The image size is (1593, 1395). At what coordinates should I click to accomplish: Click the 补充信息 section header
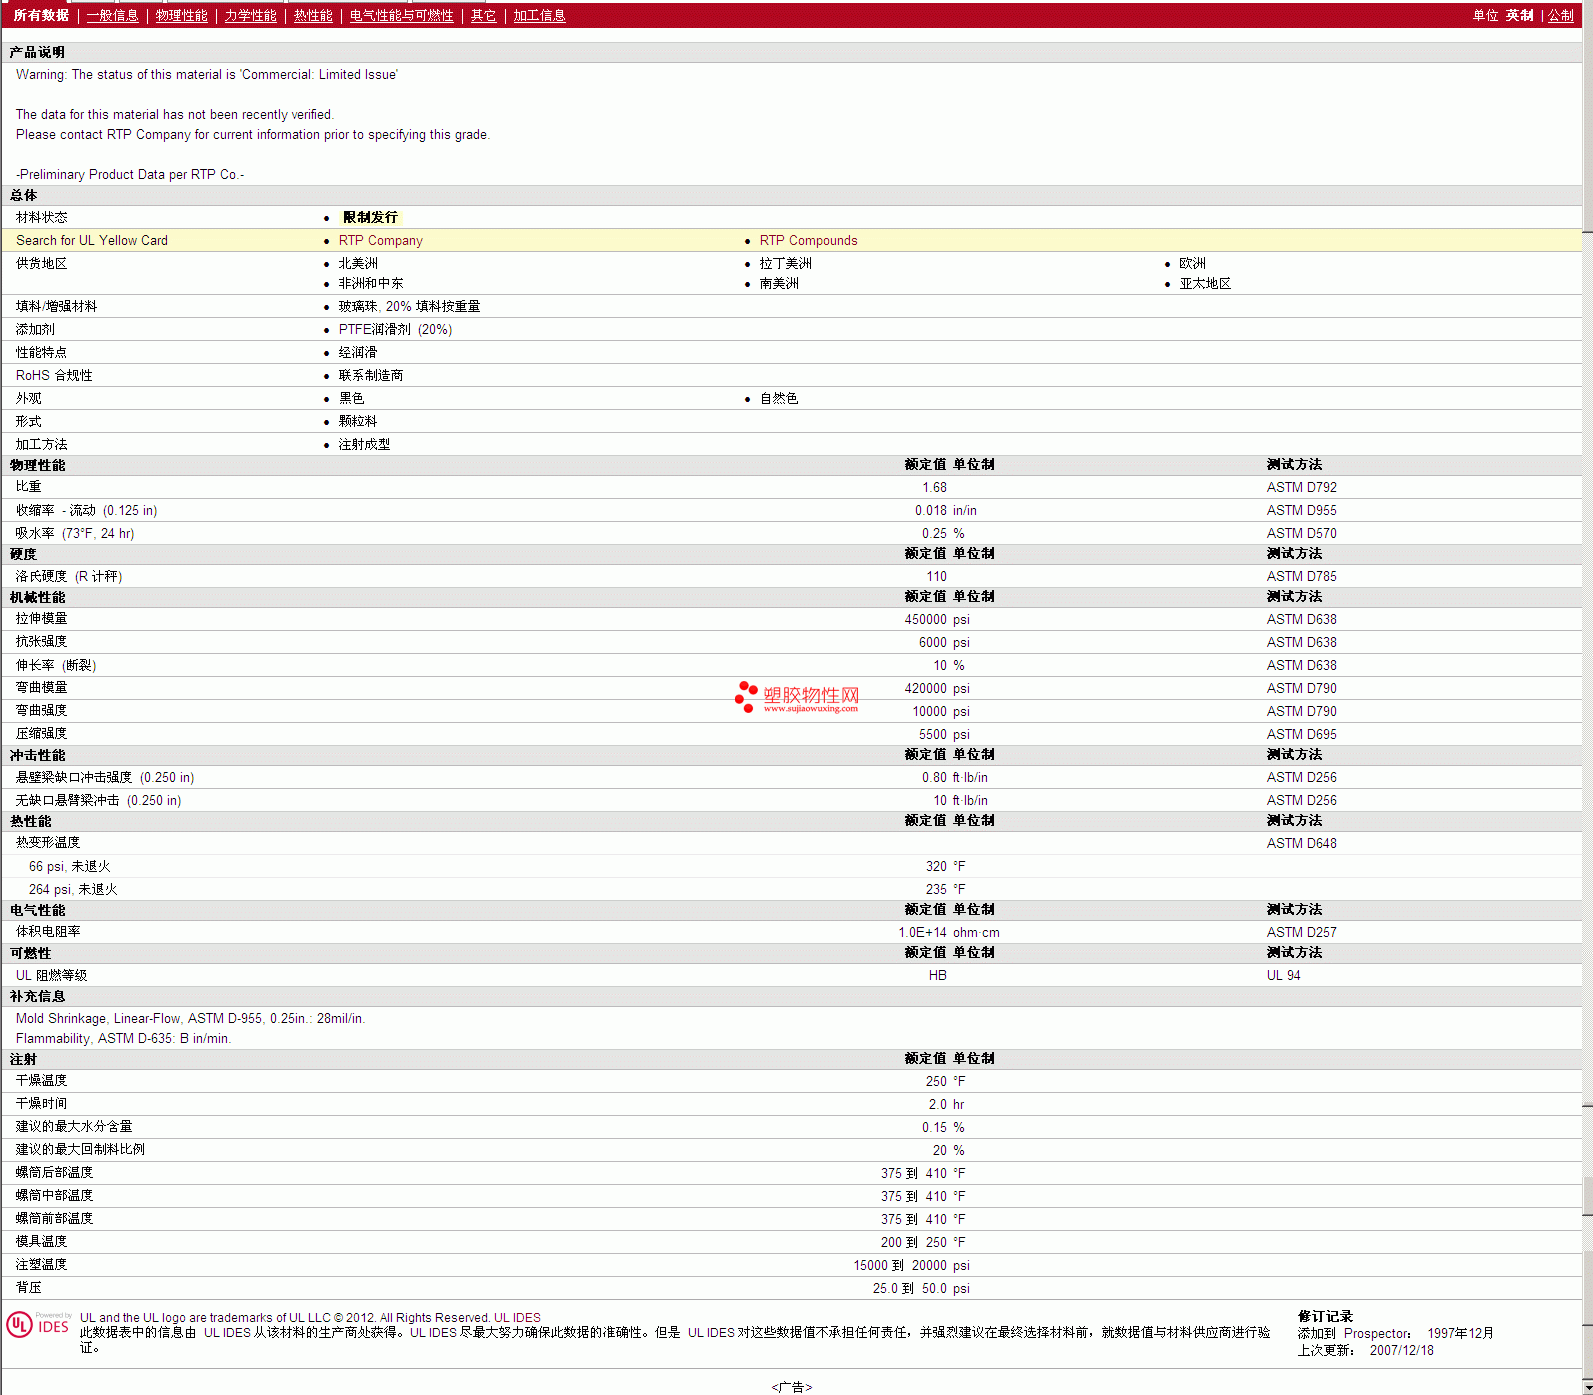click(37, 996)
